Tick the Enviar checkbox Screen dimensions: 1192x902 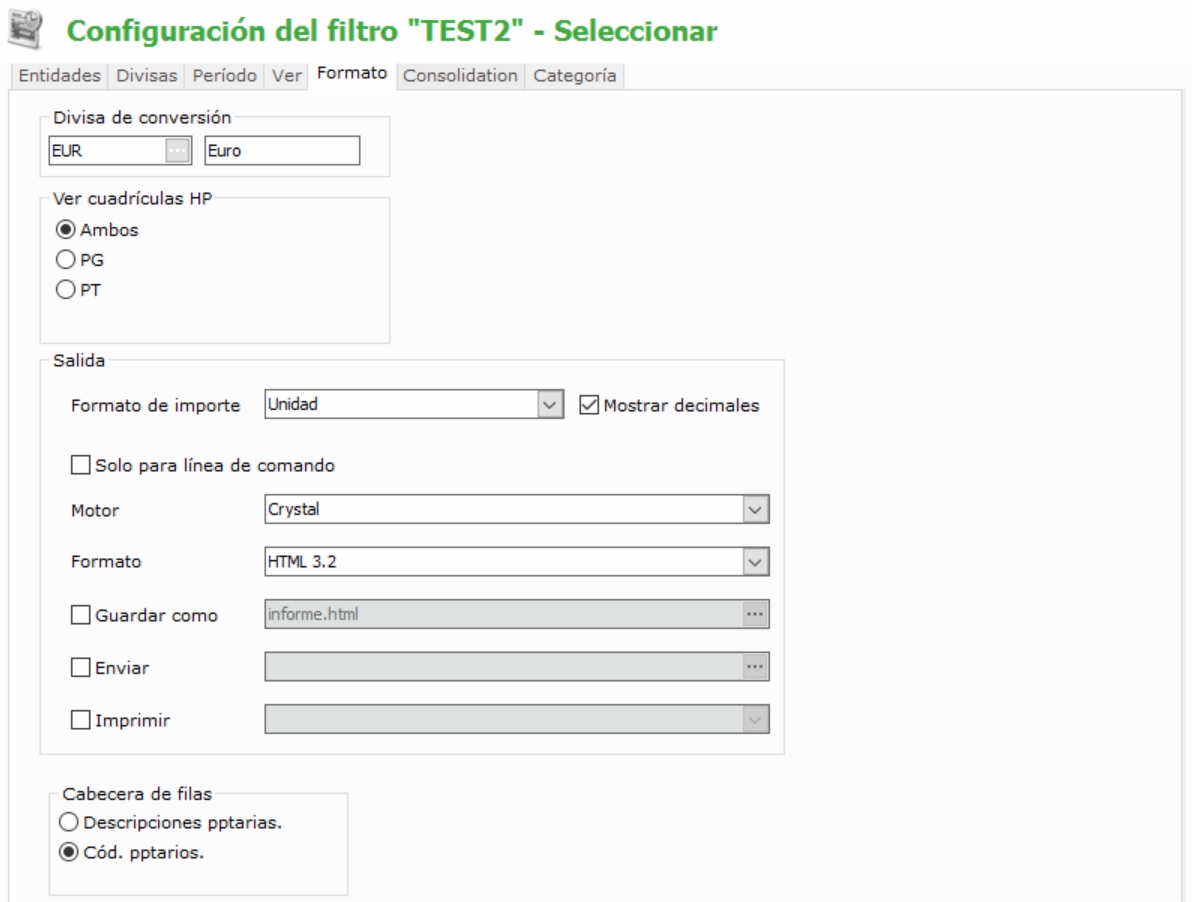pos(80,667)
